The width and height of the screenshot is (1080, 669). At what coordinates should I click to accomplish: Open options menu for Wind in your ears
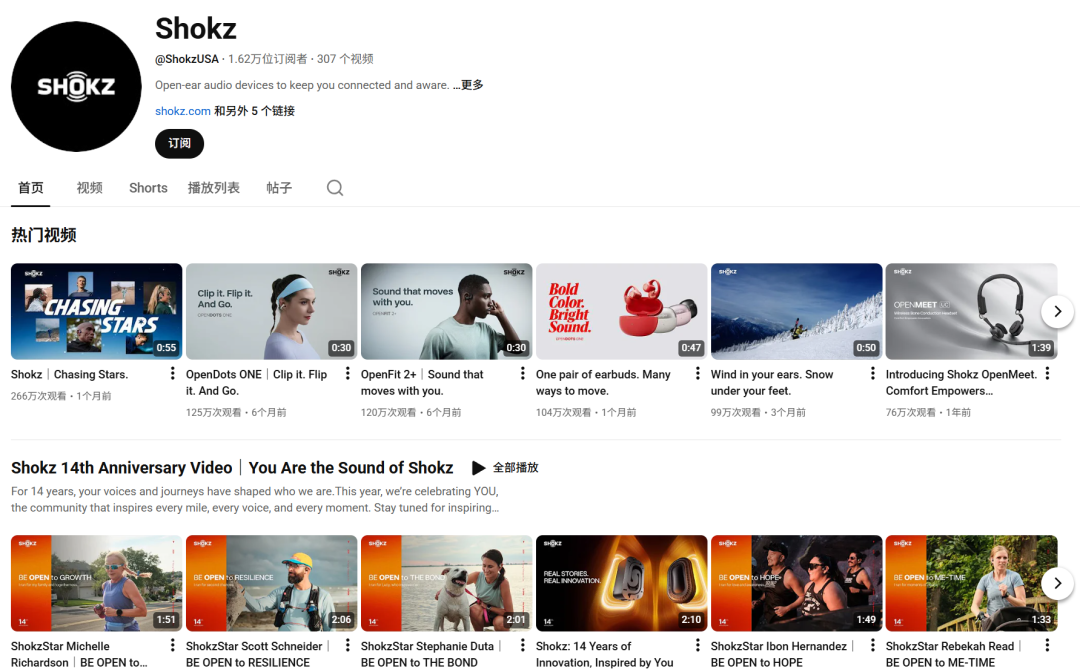click(872, 373)
